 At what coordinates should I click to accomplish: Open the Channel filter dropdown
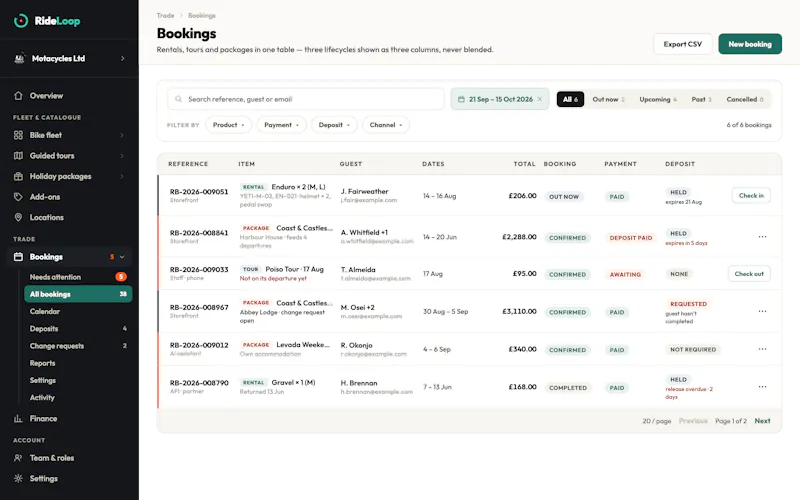click(x=386, y=125)
